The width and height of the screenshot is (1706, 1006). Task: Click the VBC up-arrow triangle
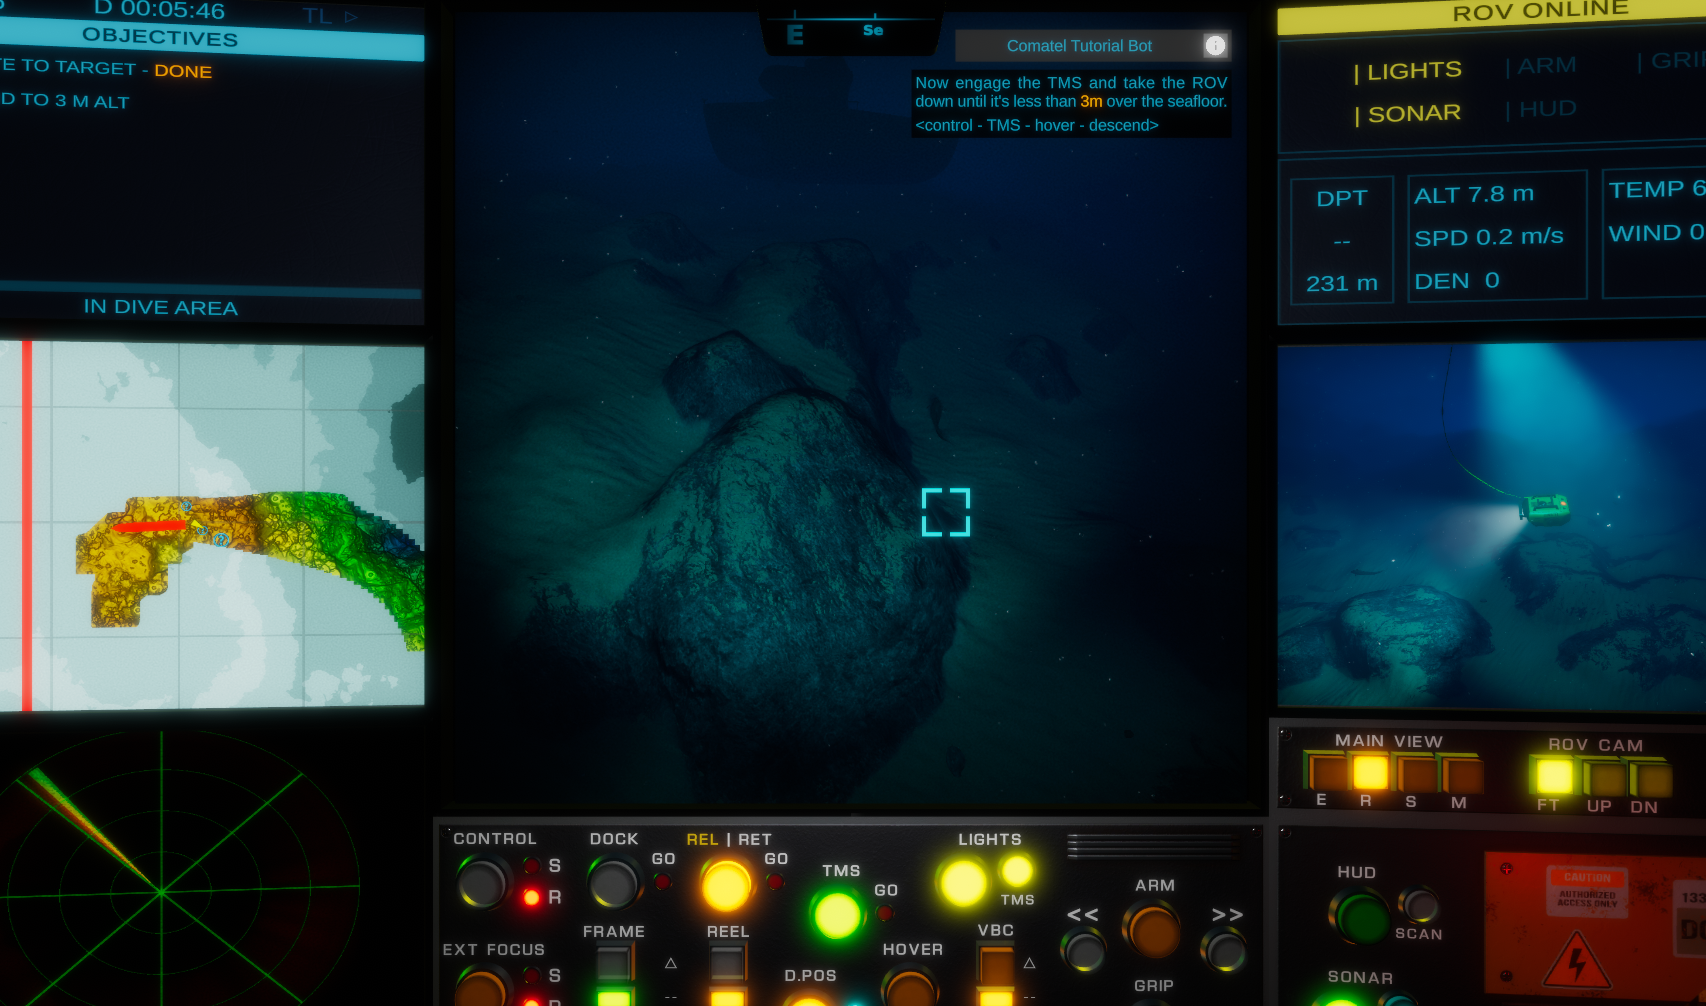[x=1029, y=963]
